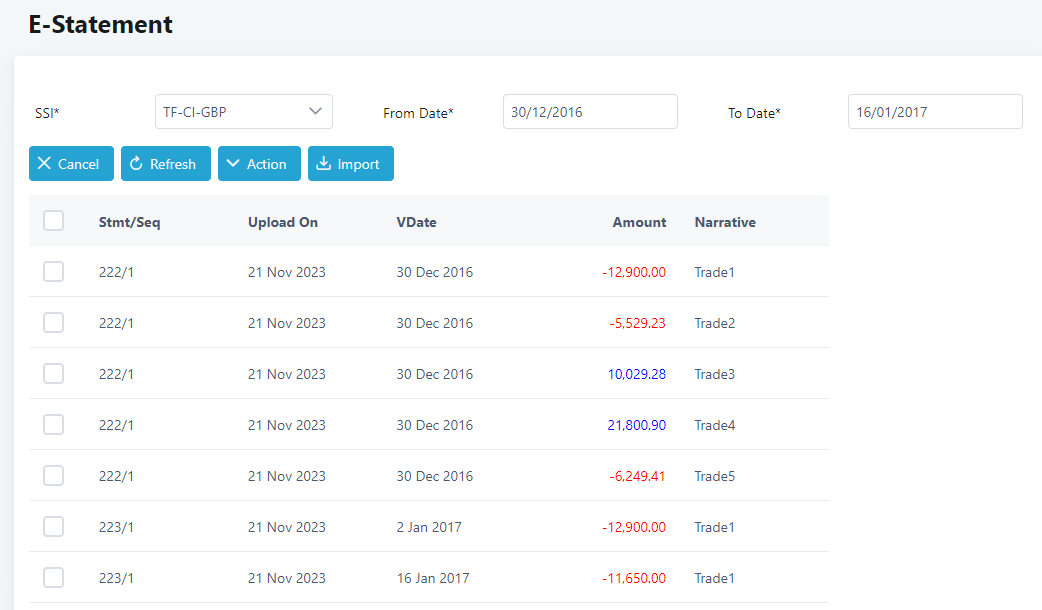Click the Amount column header
Screen dimensions: 1042x610
click(x=639, y=222)
